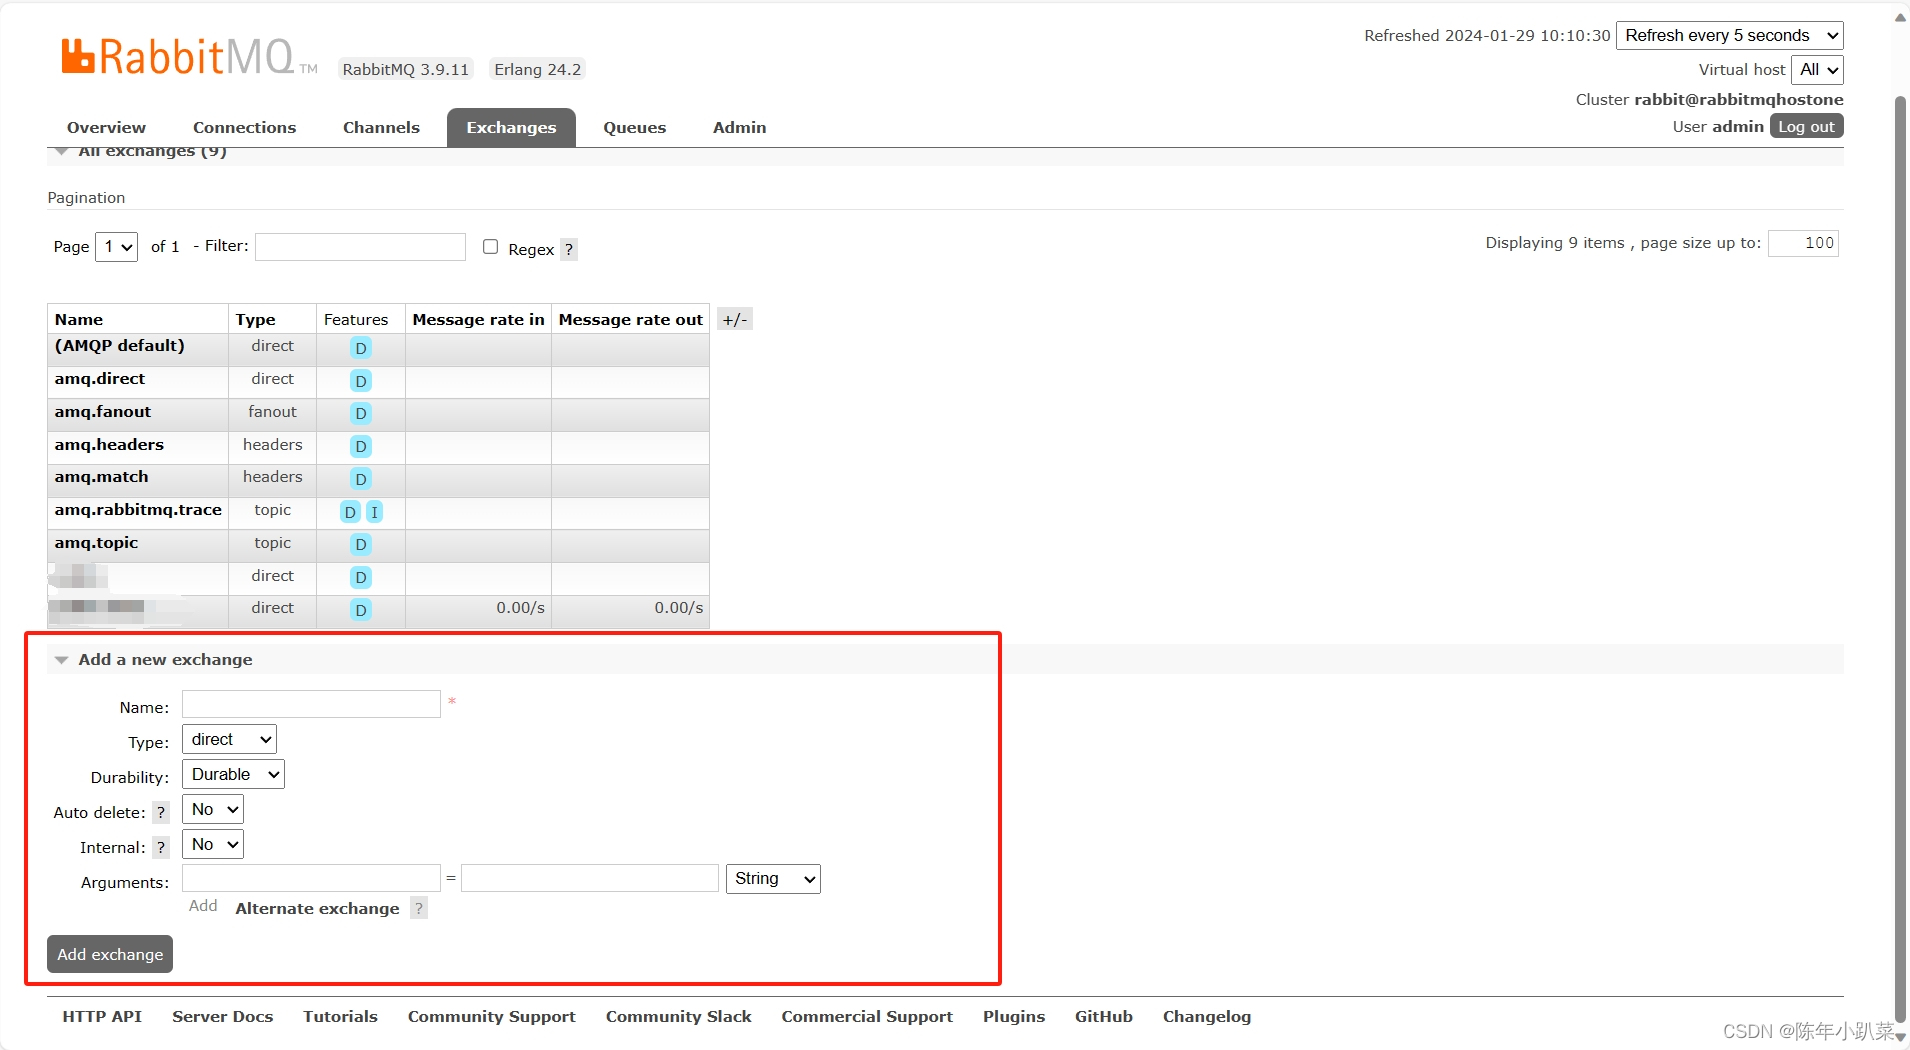The width and height of the screenshot is (1910, 1050).
Task: Sort by the Name column header
Action: [x=79, y=320]
